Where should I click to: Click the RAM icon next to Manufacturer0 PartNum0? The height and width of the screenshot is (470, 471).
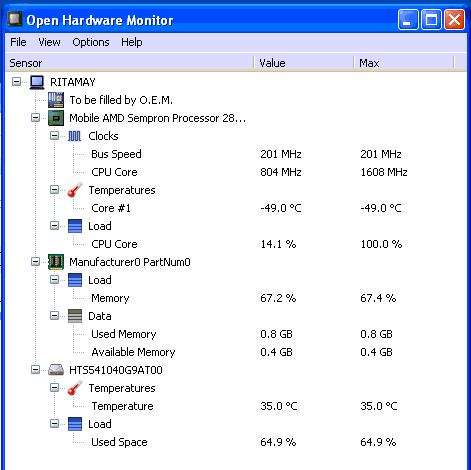[56, 262]
